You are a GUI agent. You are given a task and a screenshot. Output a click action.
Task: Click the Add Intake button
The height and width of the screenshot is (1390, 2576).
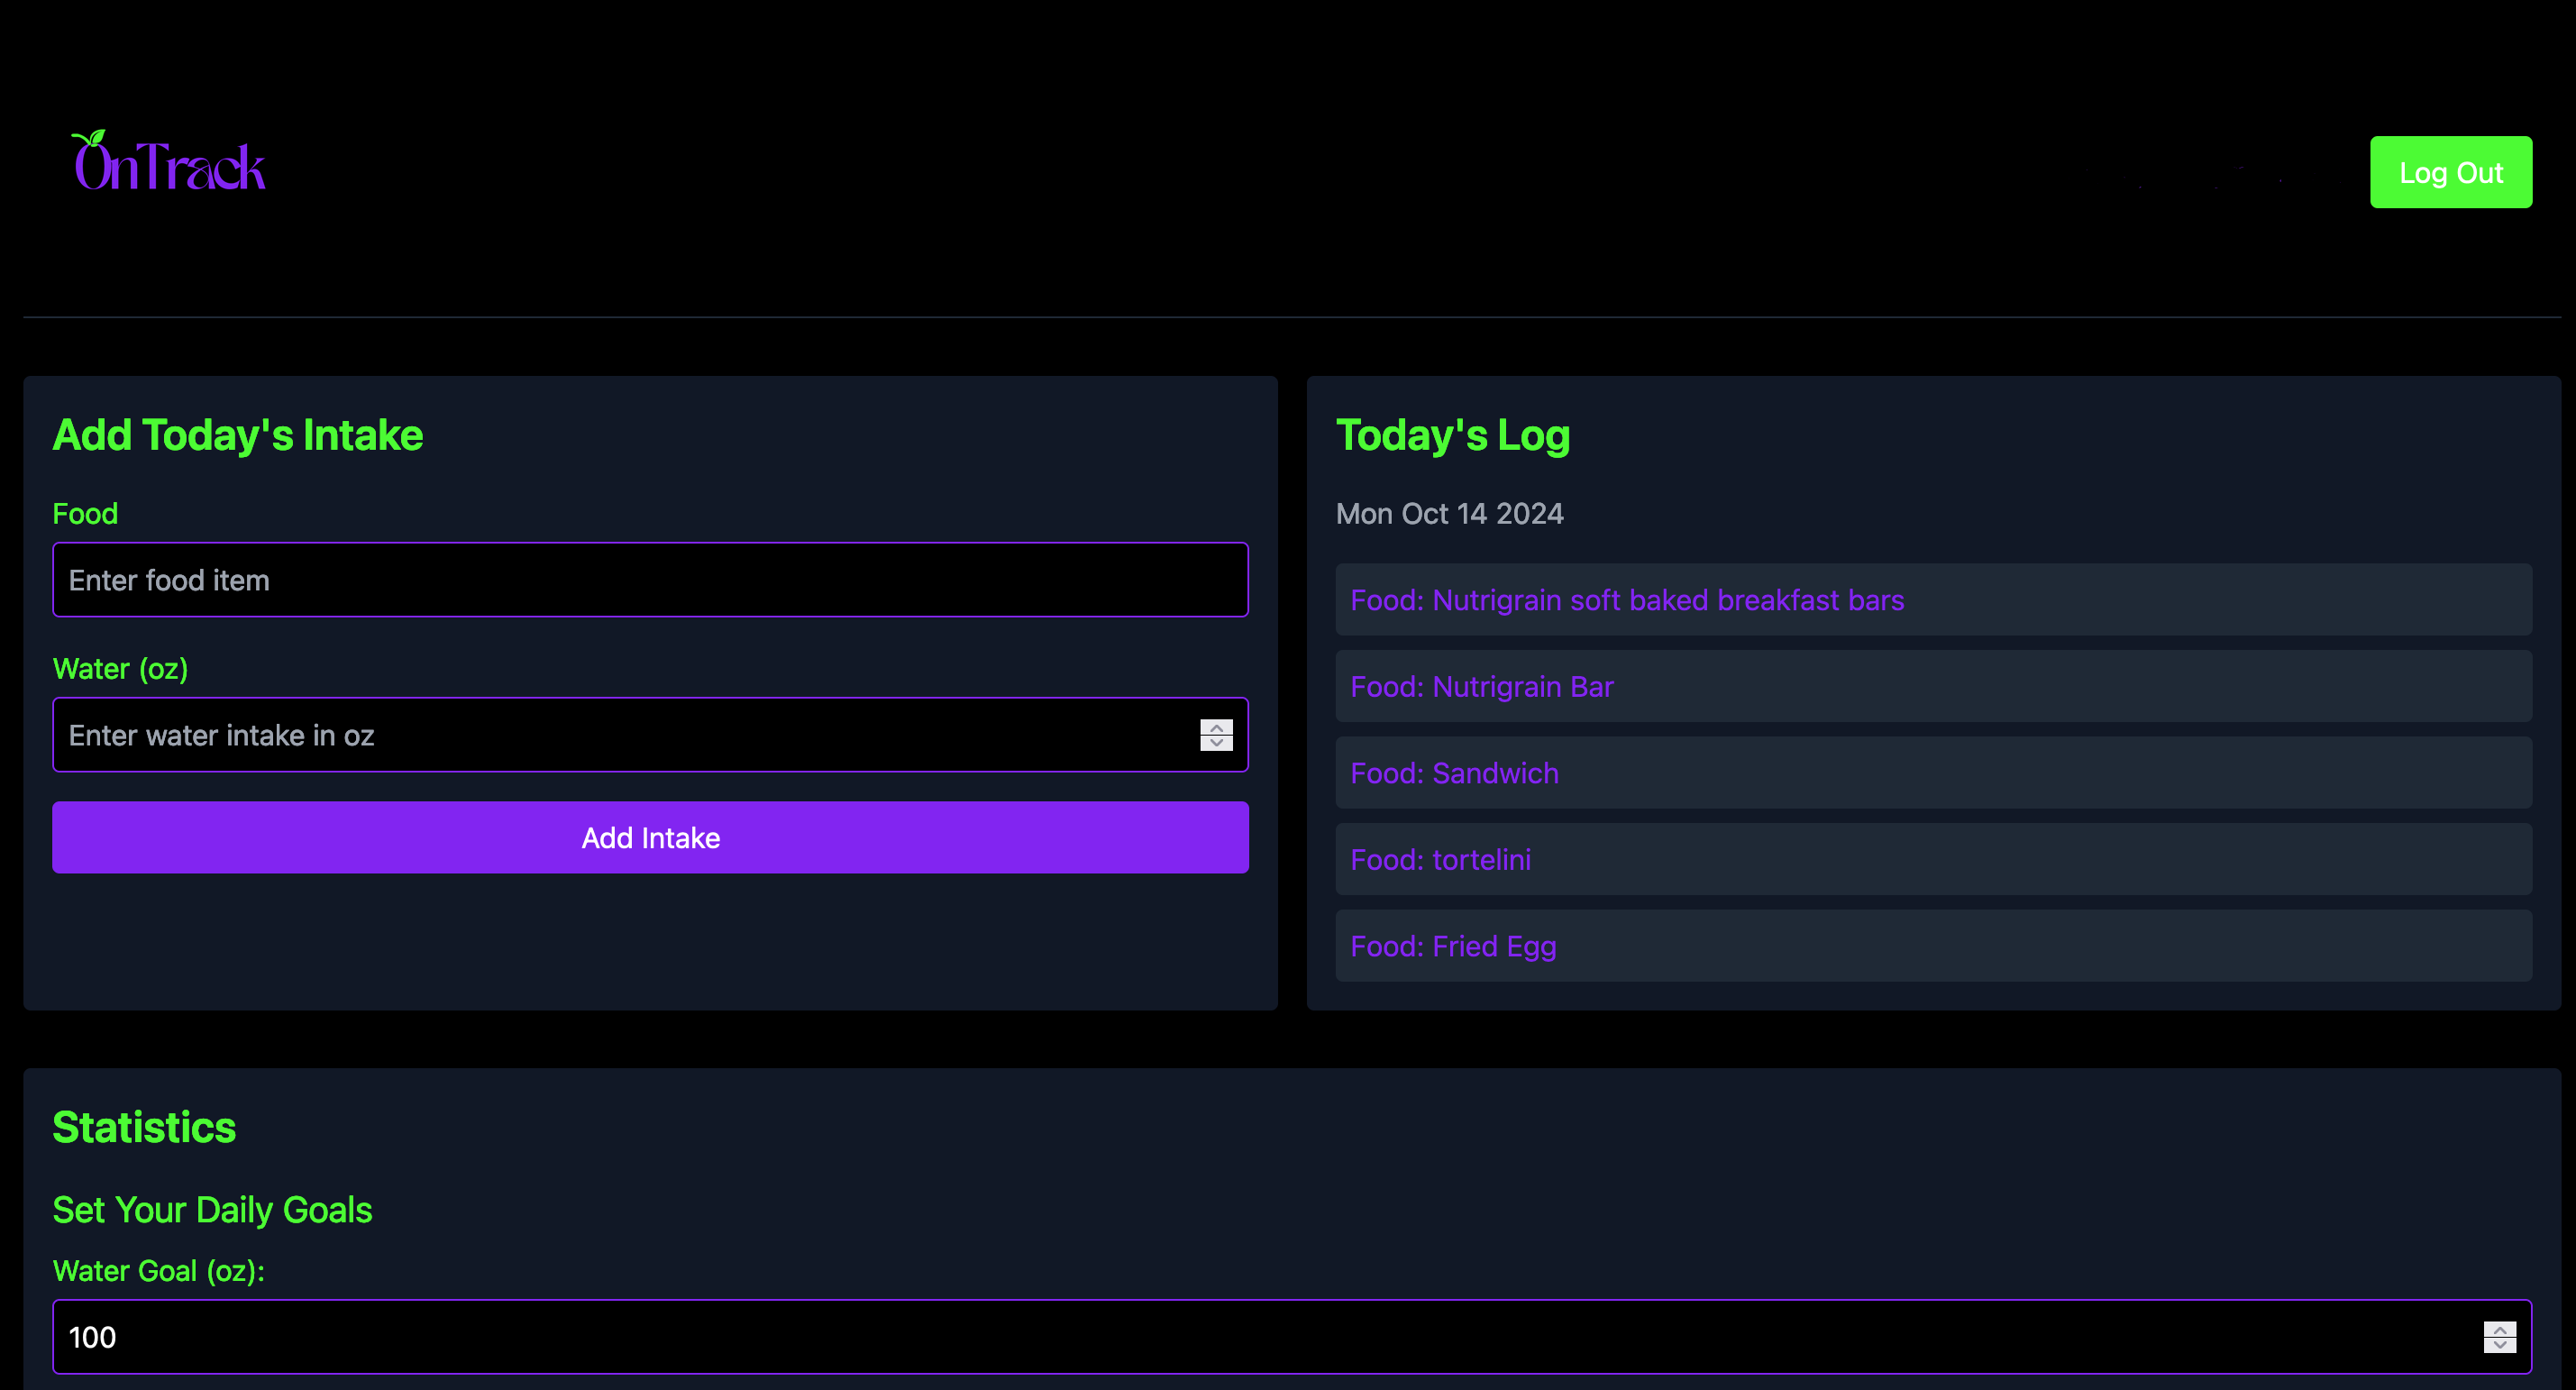click(x=651, y=839)
